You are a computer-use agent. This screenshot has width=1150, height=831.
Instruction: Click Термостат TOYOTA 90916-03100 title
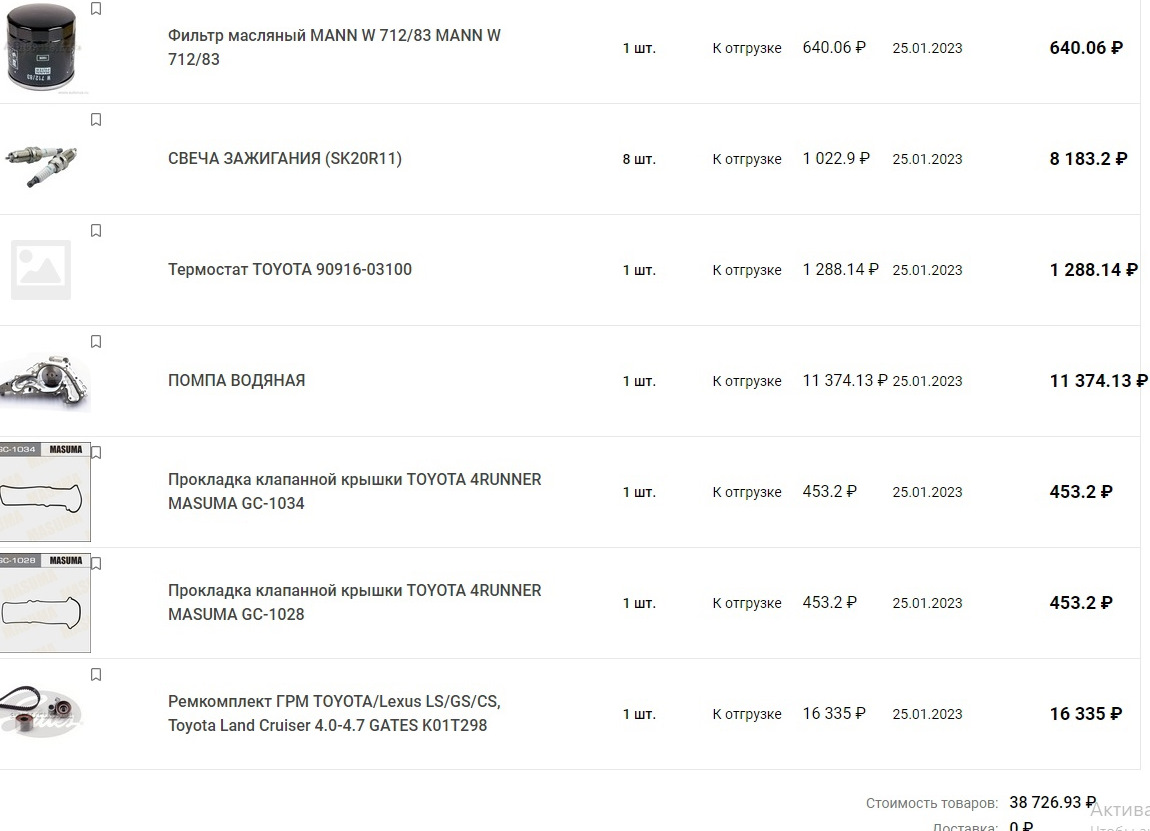coord(290,269)
